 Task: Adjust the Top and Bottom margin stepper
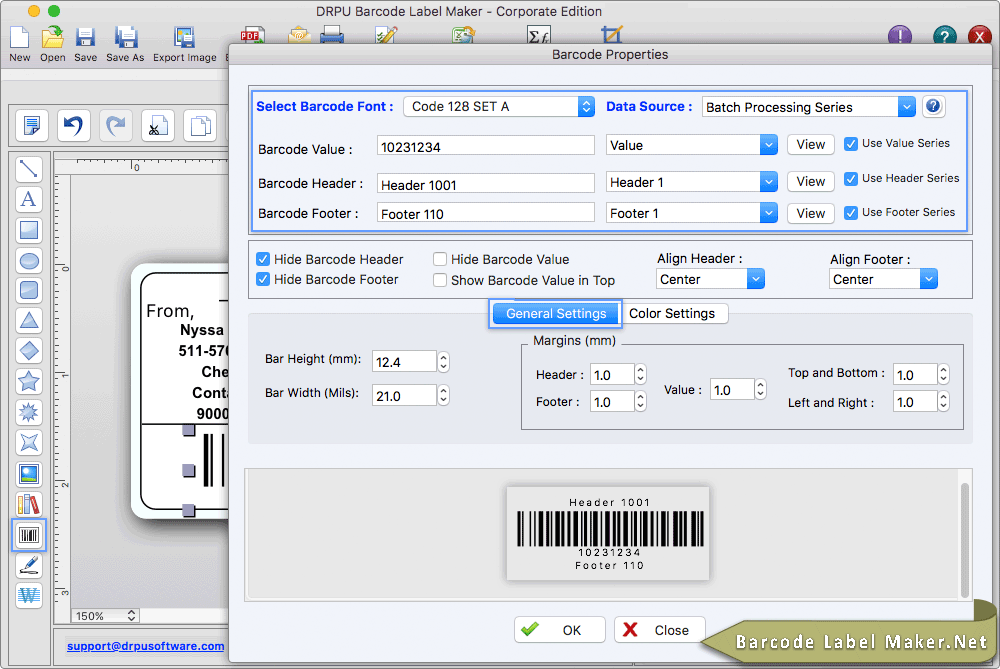(x=943, y=374)
